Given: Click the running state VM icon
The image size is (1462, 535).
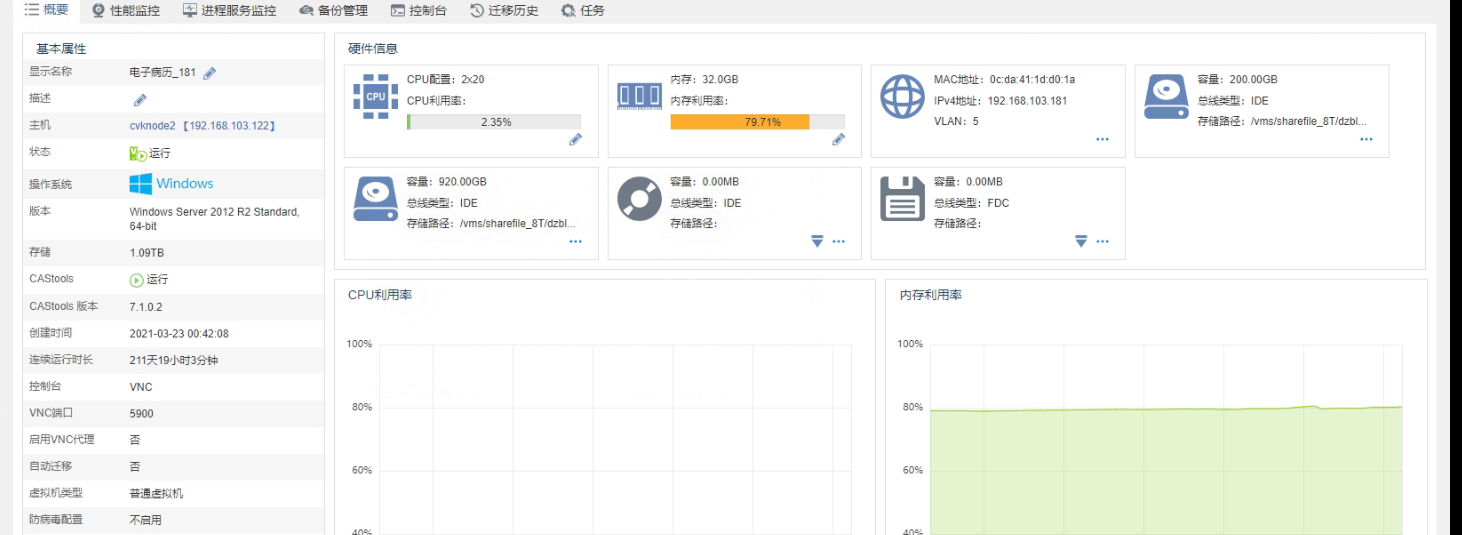Looking at the screenshot, I should click(139, 153).
